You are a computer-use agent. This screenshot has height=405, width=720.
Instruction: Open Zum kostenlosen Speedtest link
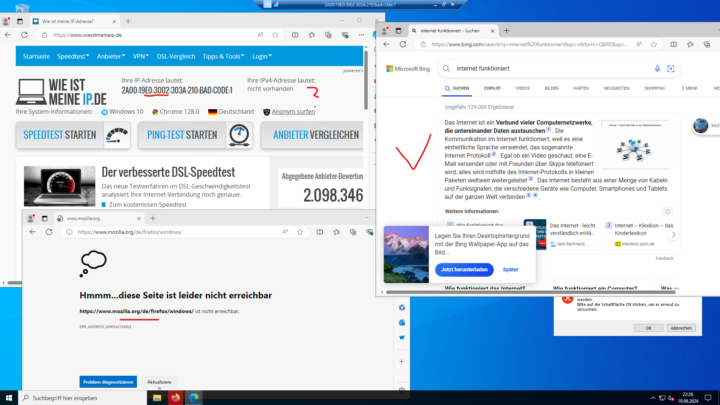tap(148, 204)
